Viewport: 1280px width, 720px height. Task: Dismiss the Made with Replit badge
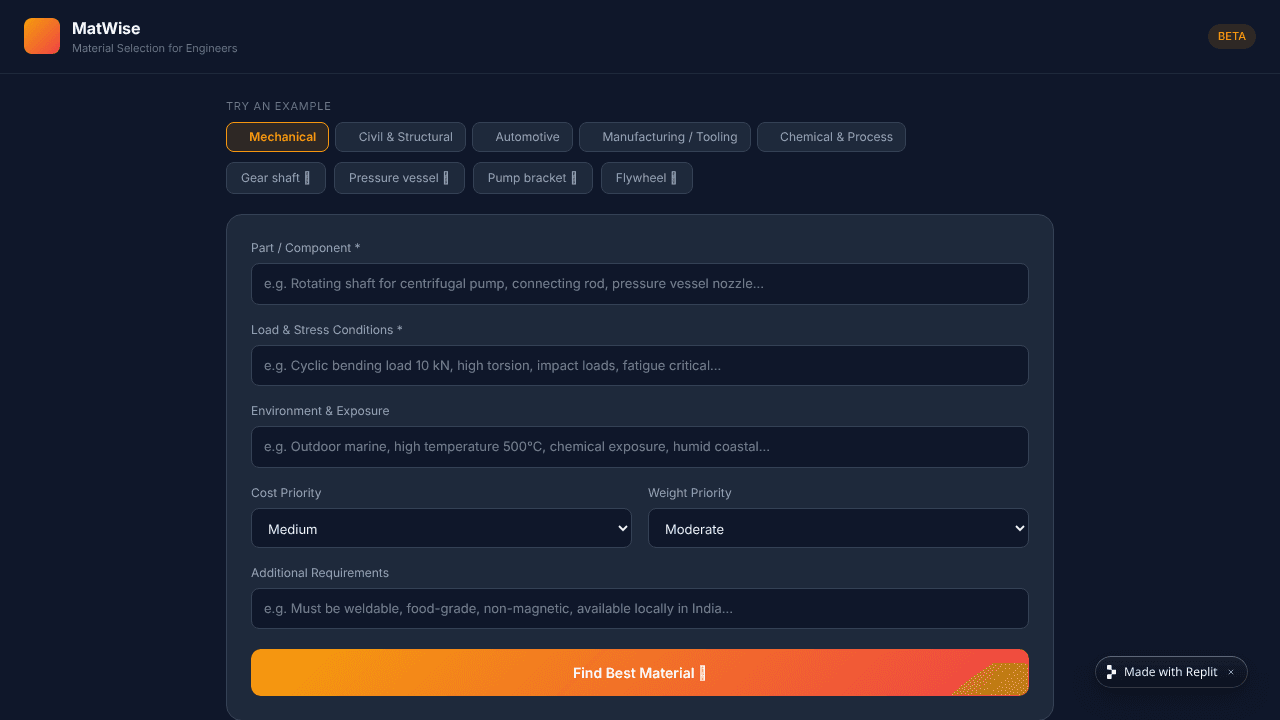click(x=1231, y=672)
